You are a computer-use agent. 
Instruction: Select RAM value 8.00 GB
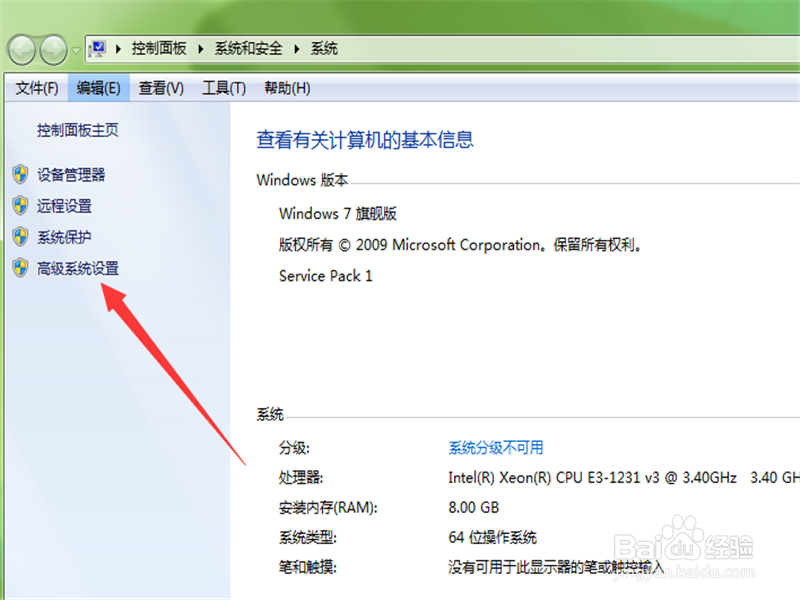[x=473, y=508]
